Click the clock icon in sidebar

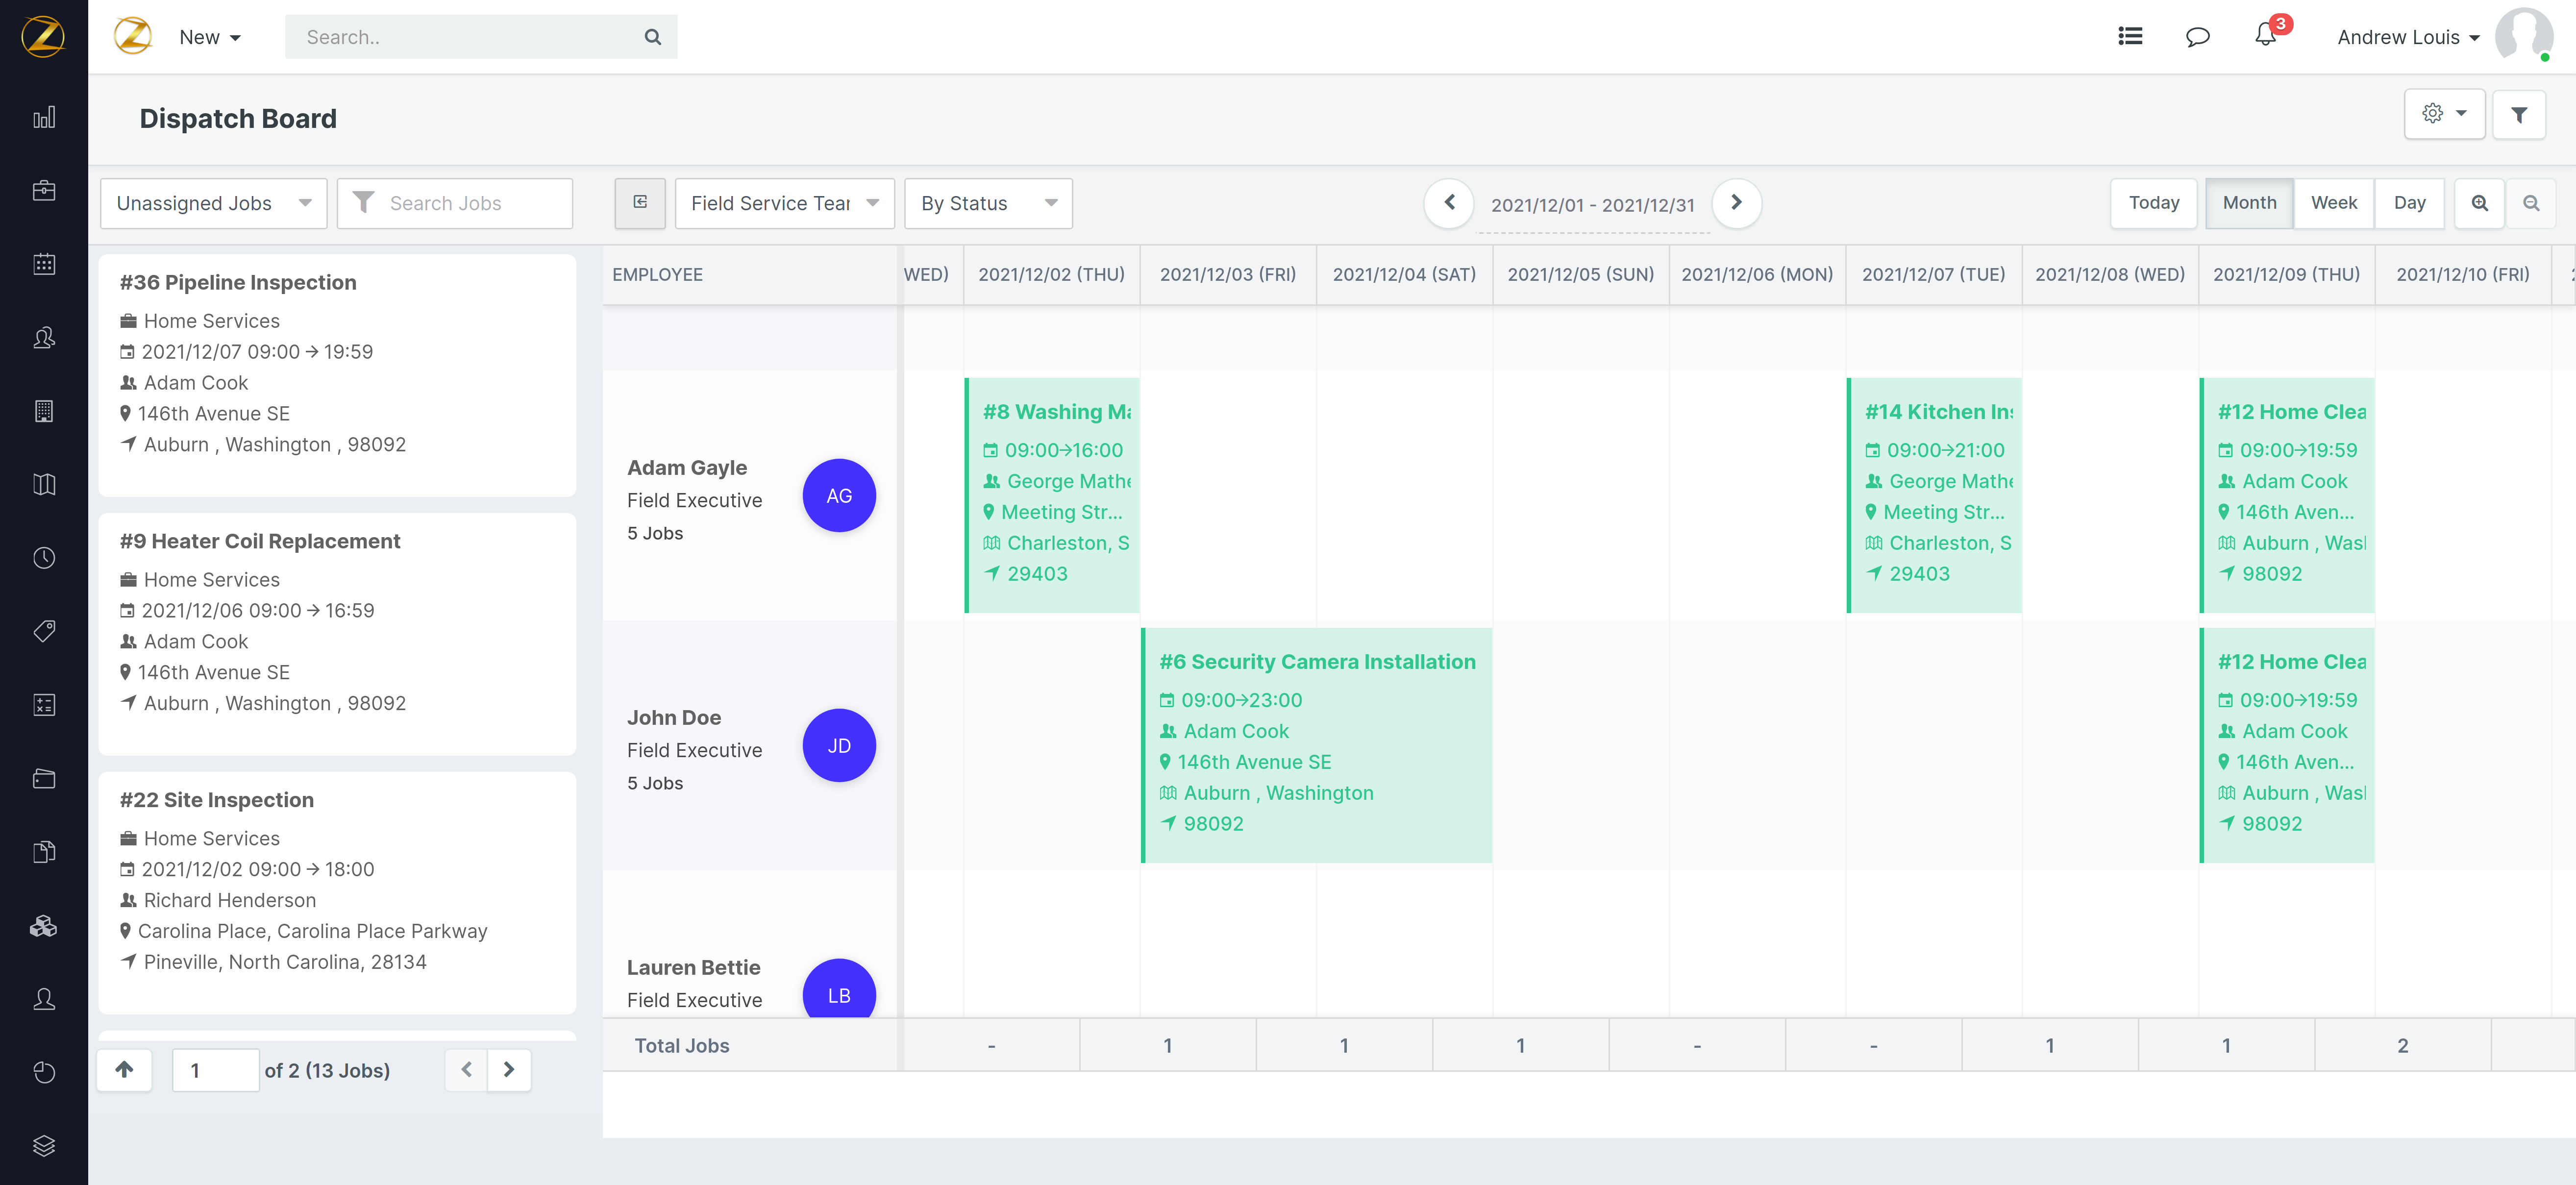tap(44, 558)
